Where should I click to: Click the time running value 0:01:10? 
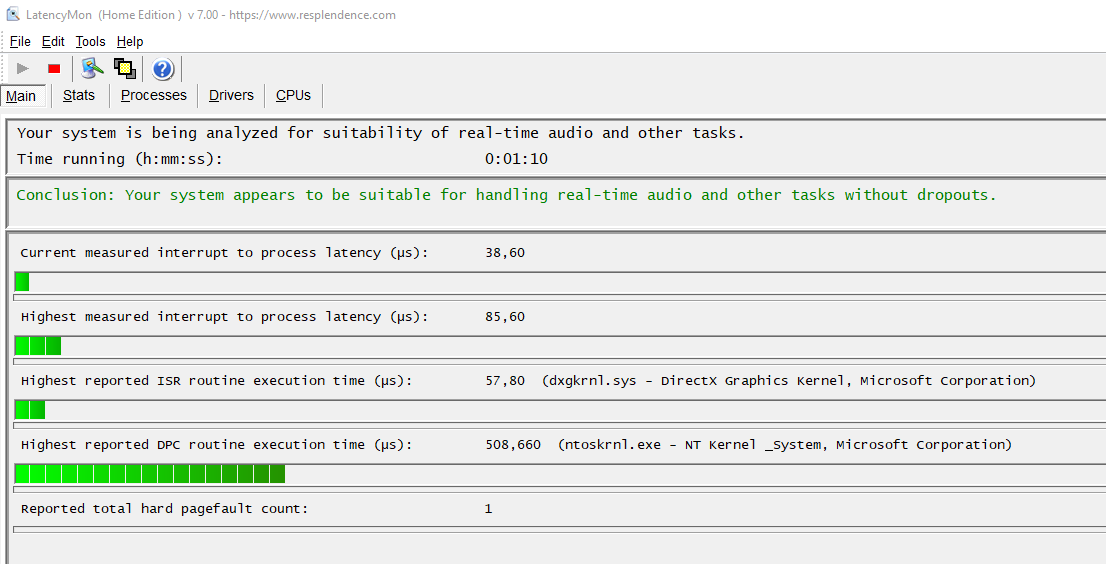pos(516,159)
